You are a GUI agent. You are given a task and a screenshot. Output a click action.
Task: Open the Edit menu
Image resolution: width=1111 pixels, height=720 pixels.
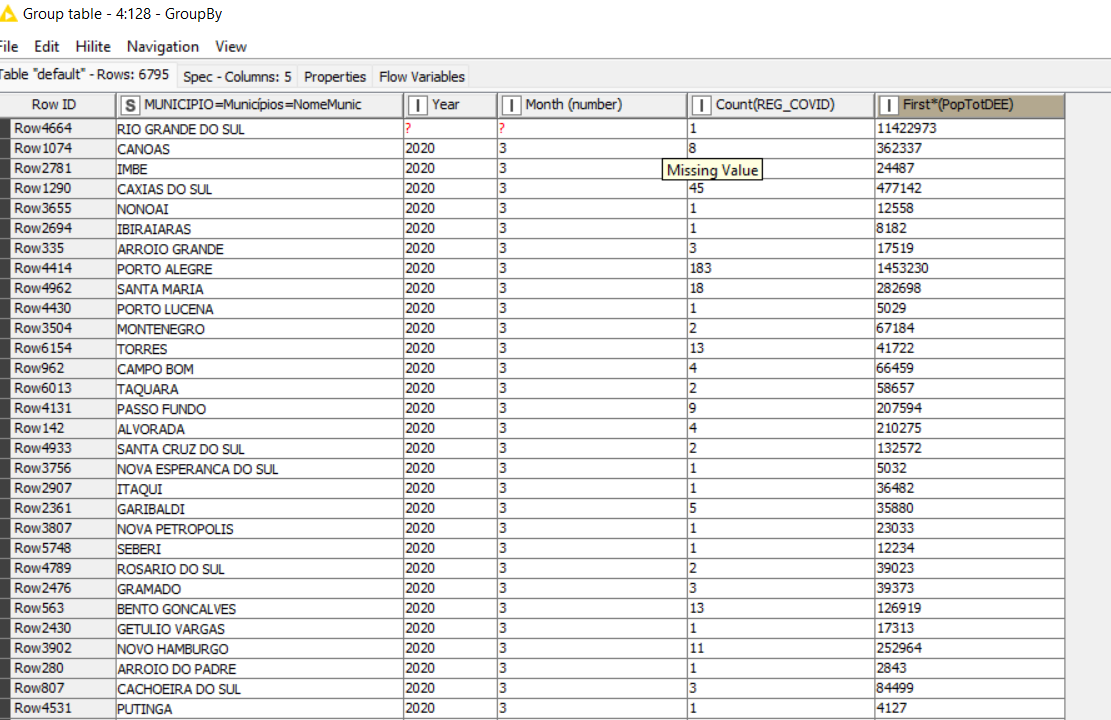tap(47, 47)
